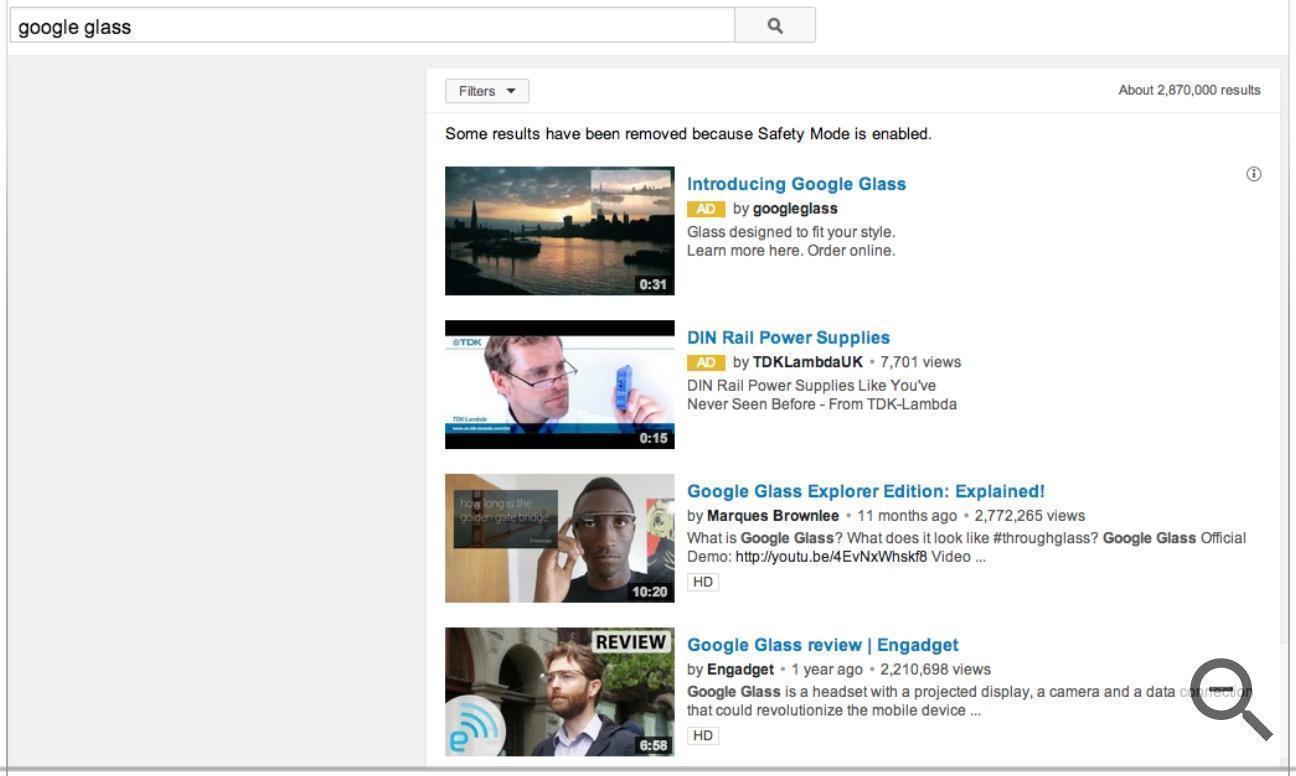Viewport: 1296px width, 776px height.
Task: Click the Explorer Edition video thumbnail
Action: pos(559,537)
